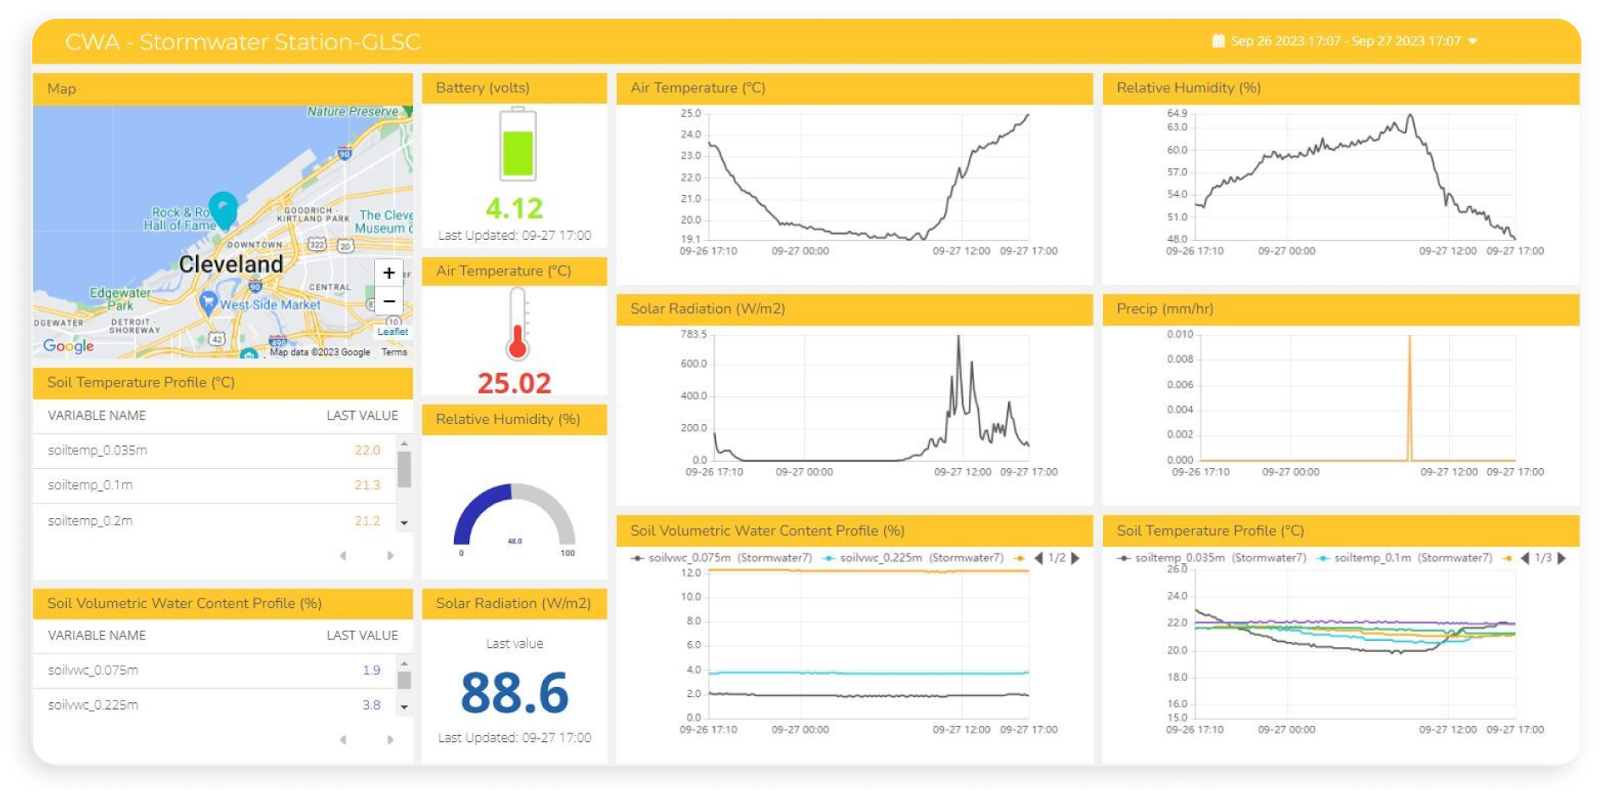Go to next legend page in Soil Temperature chart

tap(1562, 558)
